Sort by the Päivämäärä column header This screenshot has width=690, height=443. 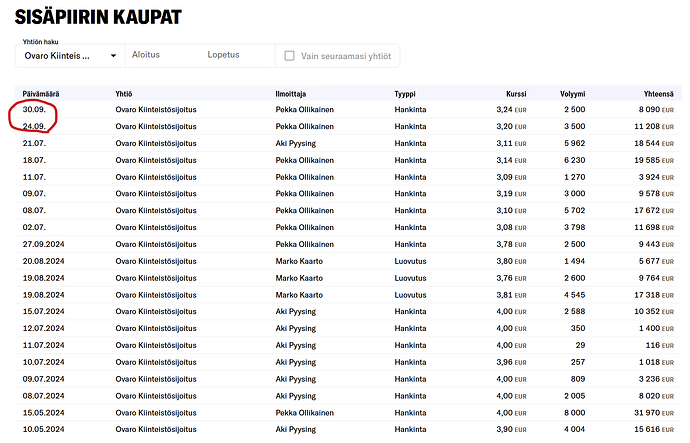[x=43, y=93]
